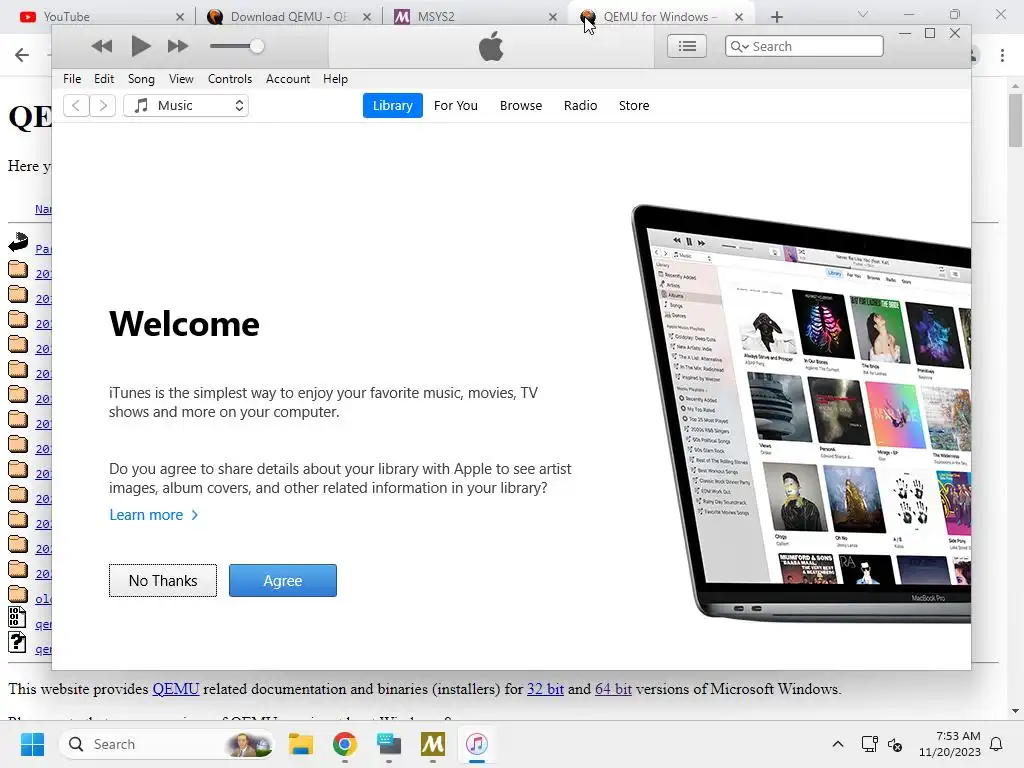This screenshot has width=1024, height=768.
Task: Open File Explorer from the taskbar
Action: (301, 744)
